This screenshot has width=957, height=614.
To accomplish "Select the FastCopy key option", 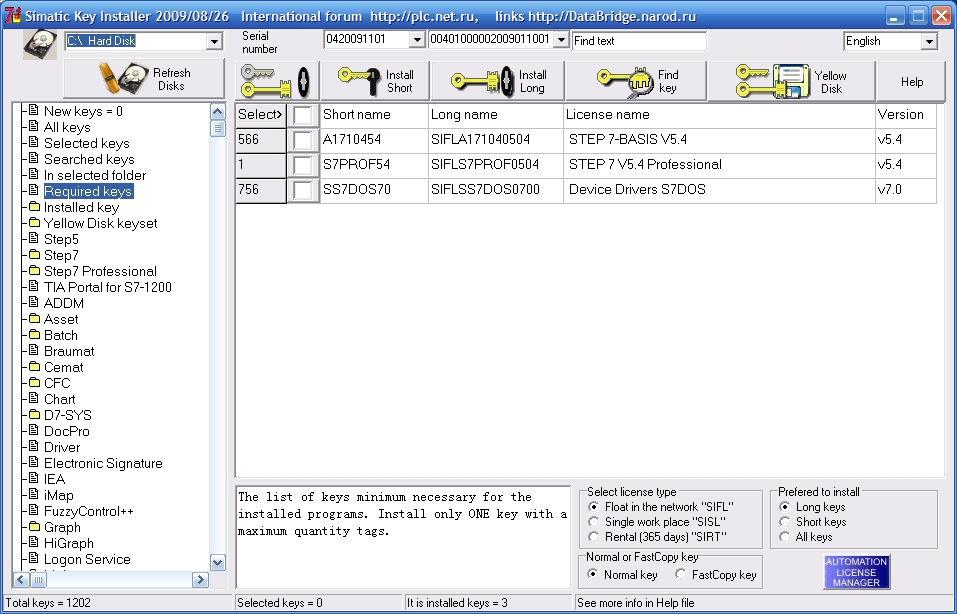I will (681, 574).
